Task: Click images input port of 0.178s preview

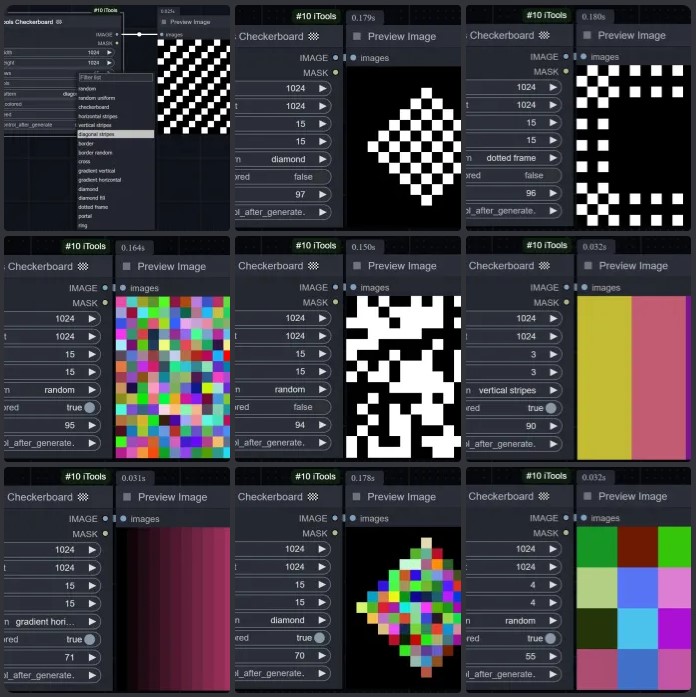Action: (x=353, y=518)
